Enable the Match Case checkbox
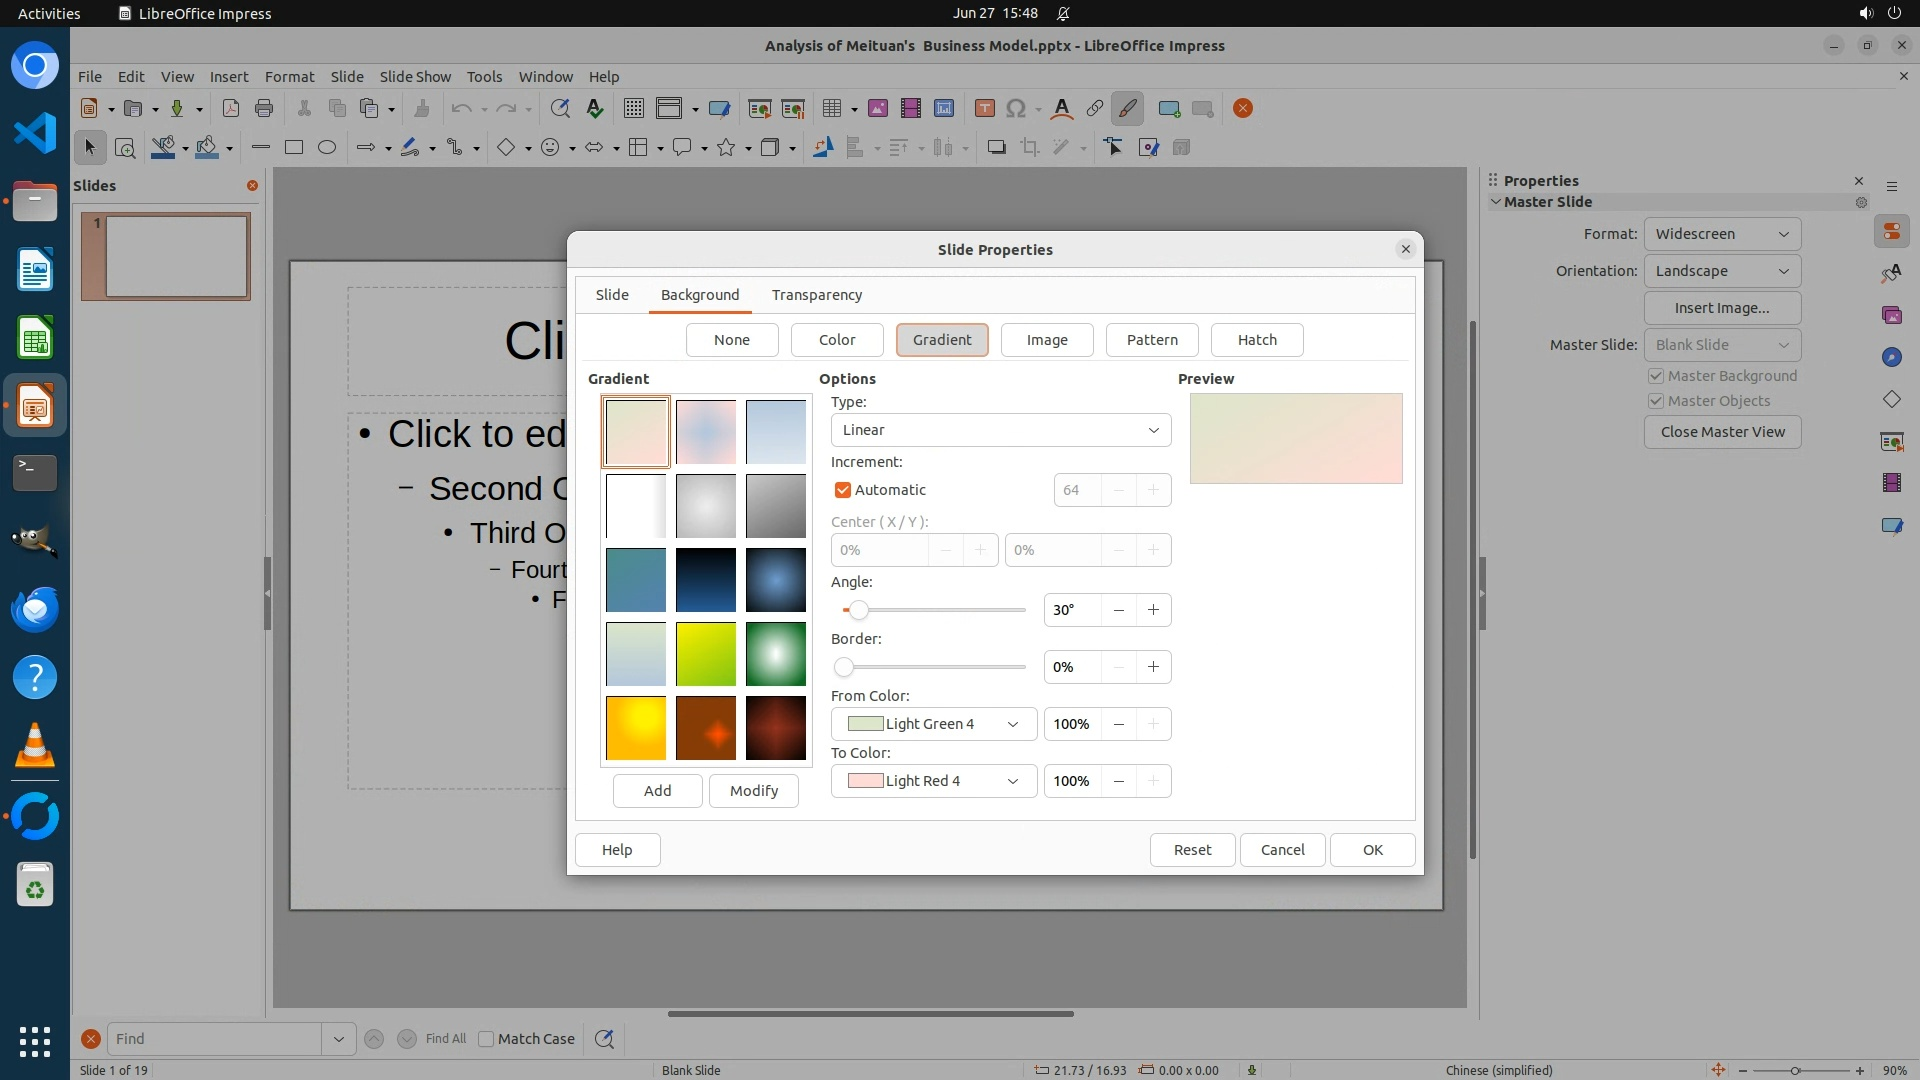The image size is (1920, 1080). (486, 1039)
